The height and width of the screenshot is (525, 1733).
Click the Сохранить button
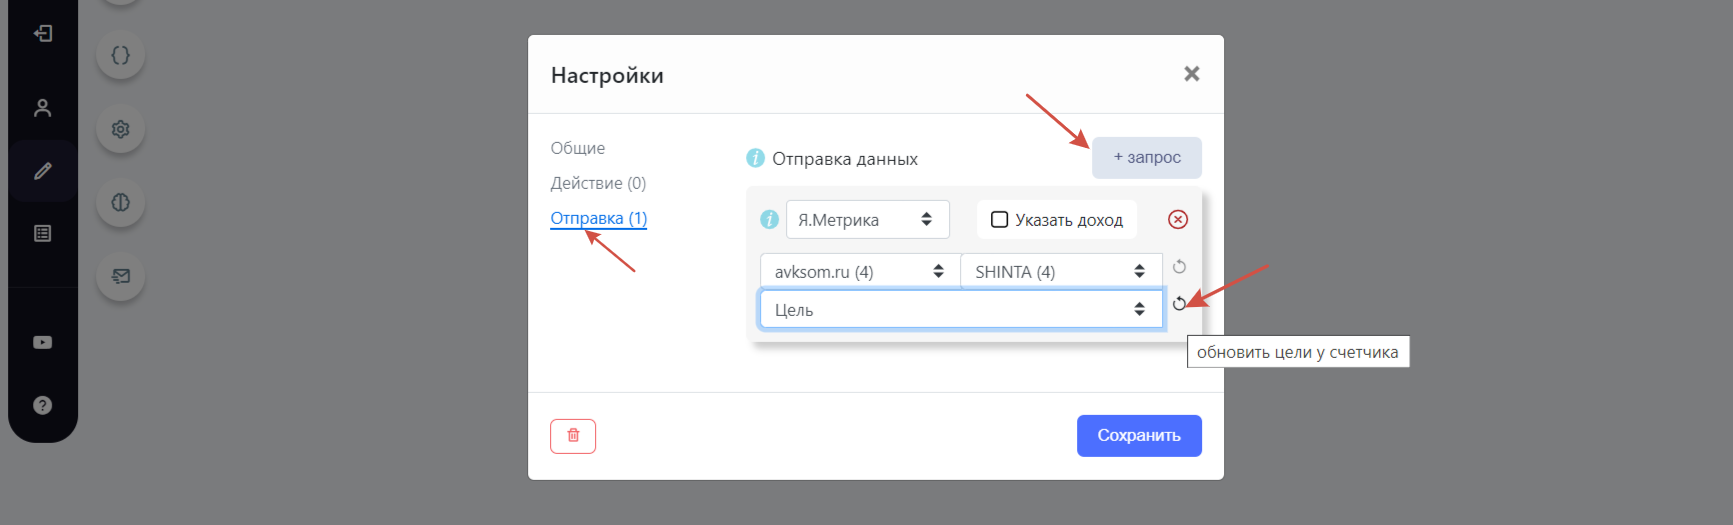click(x=1139, y=436)
